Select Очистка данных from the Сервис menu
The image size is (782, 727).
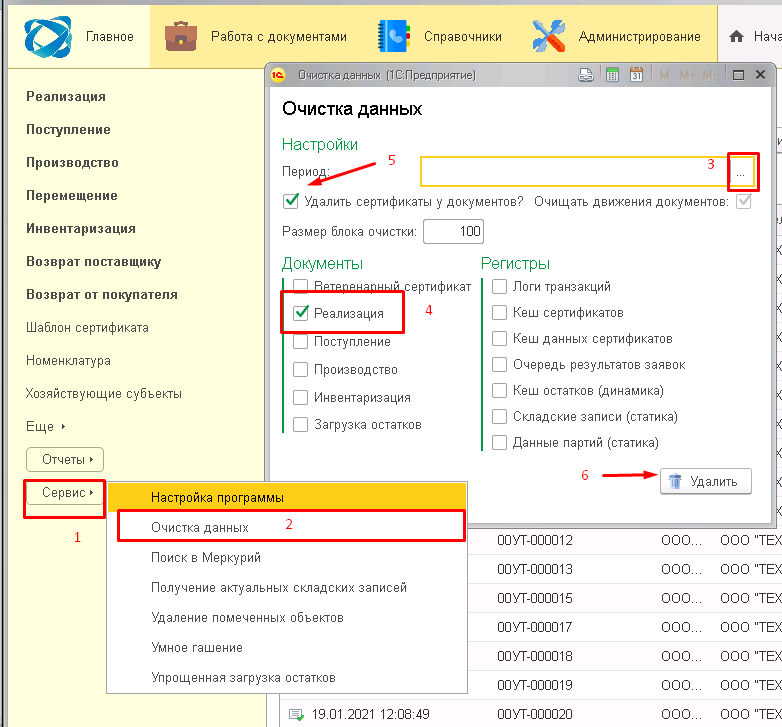tap(200, 526)
